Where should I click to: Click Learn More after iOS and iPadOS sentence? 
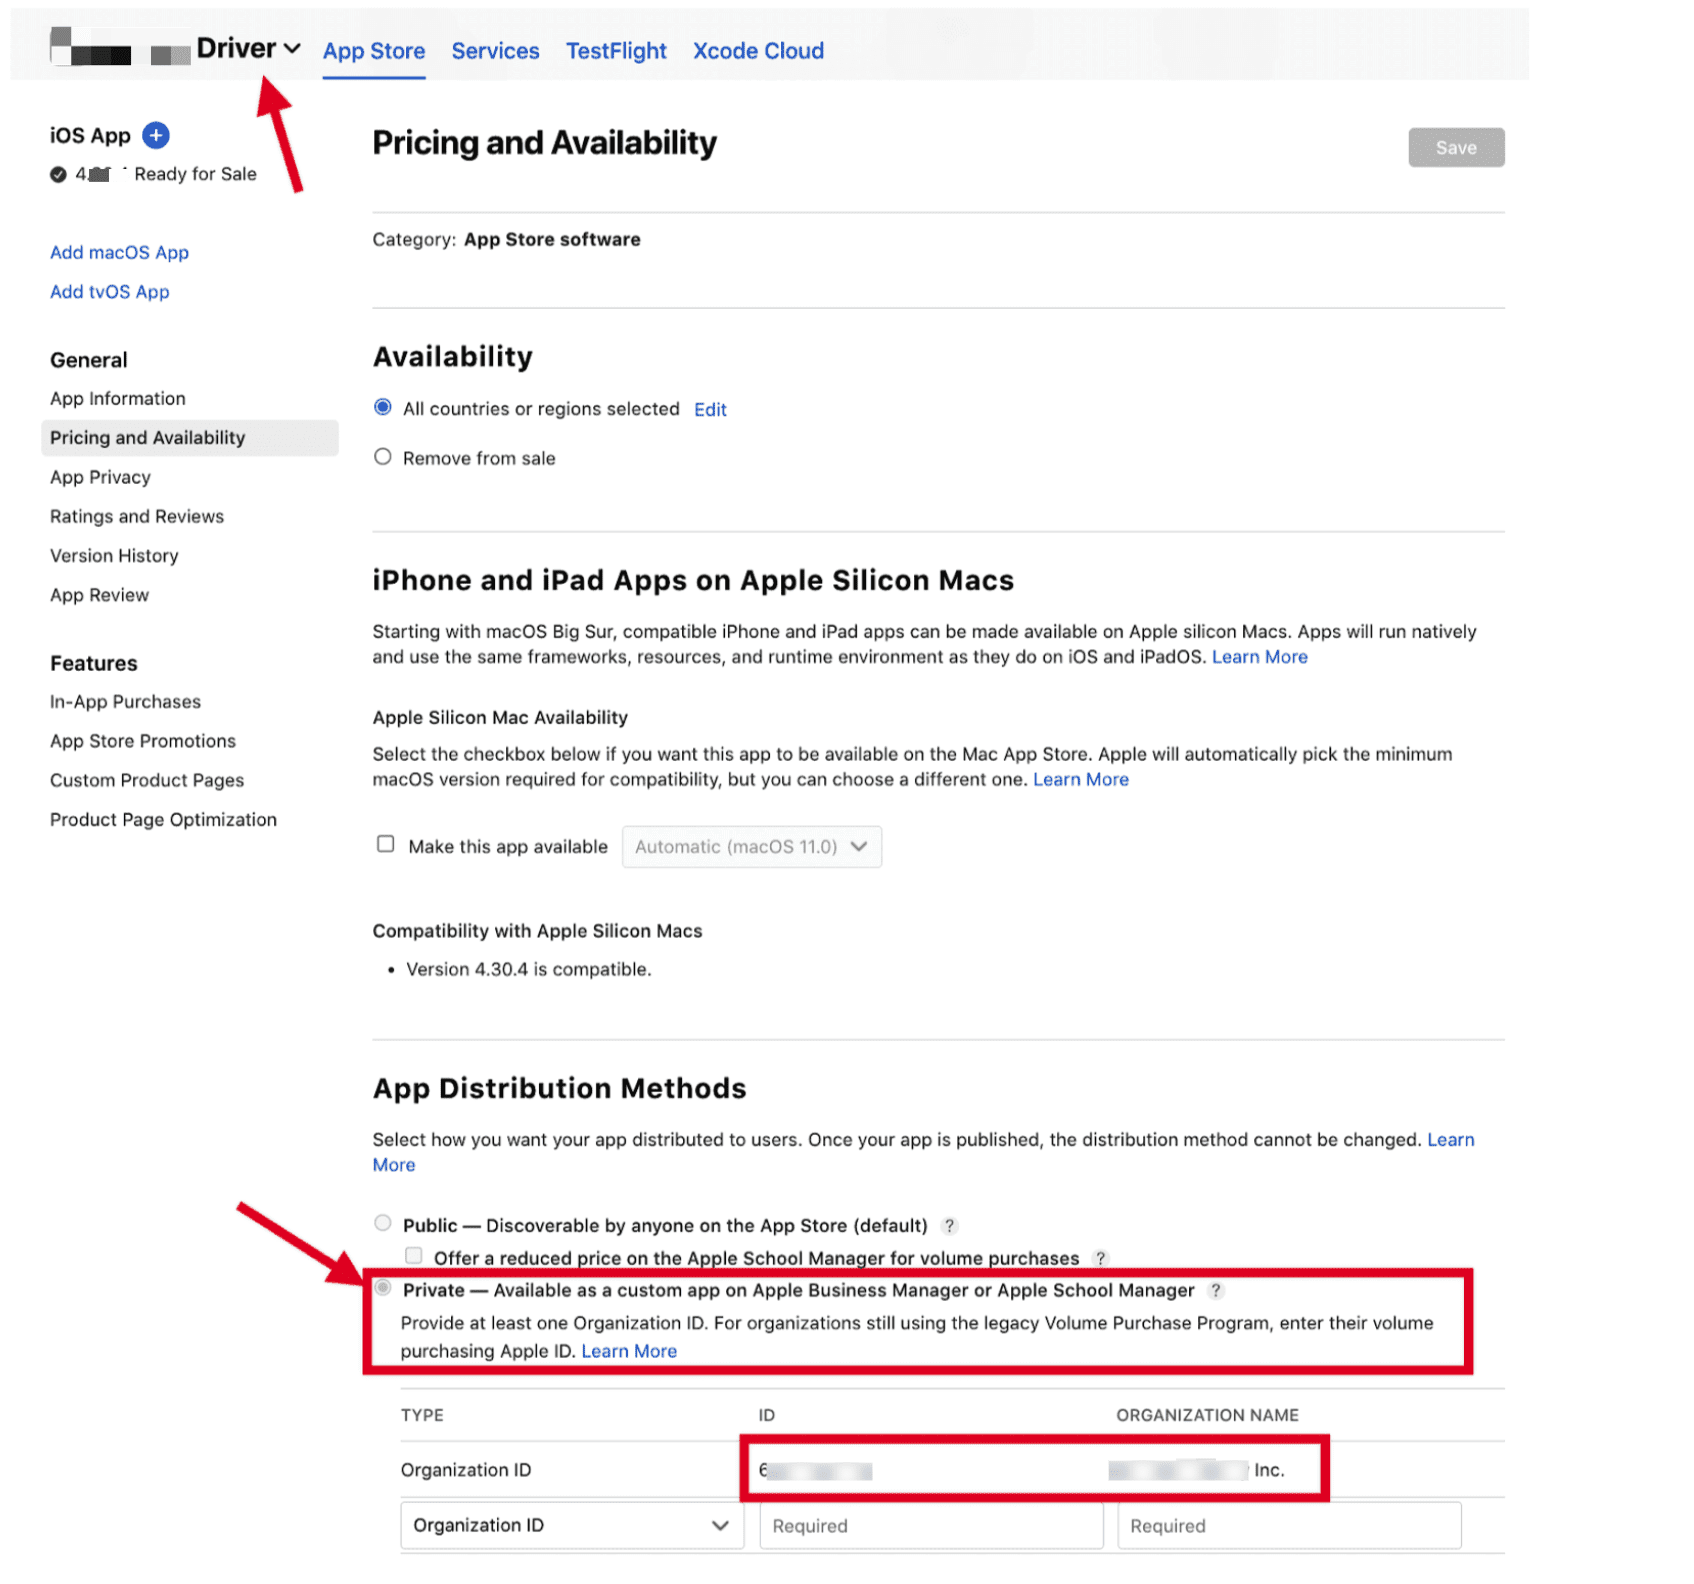(x=1260, y=657)
